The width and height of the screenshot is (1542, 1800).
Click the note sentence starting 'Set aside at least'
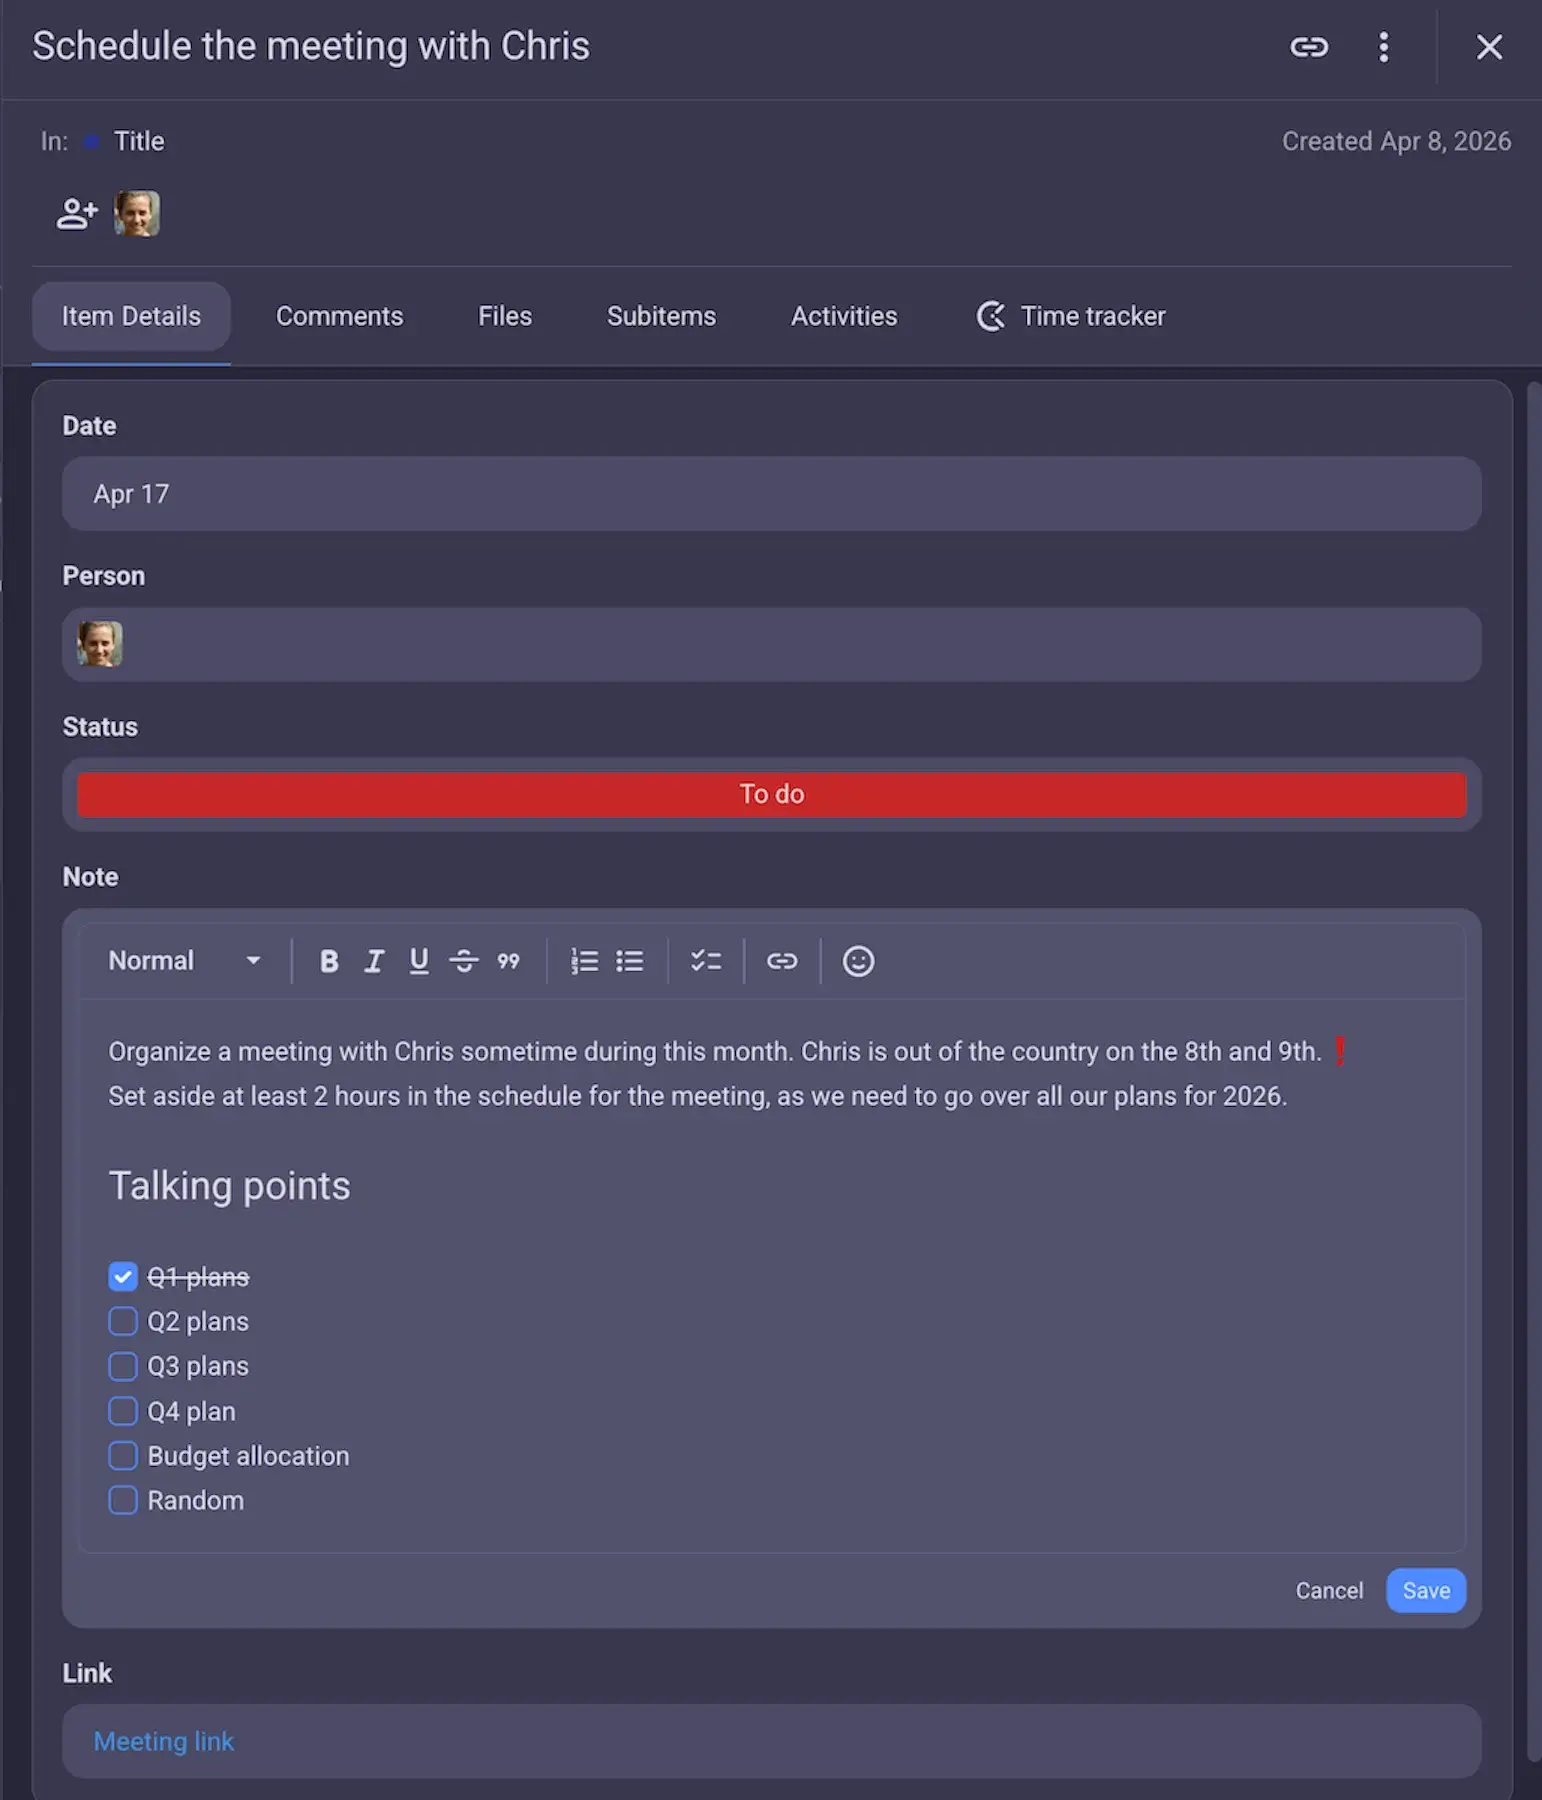tap(697, 1097)
